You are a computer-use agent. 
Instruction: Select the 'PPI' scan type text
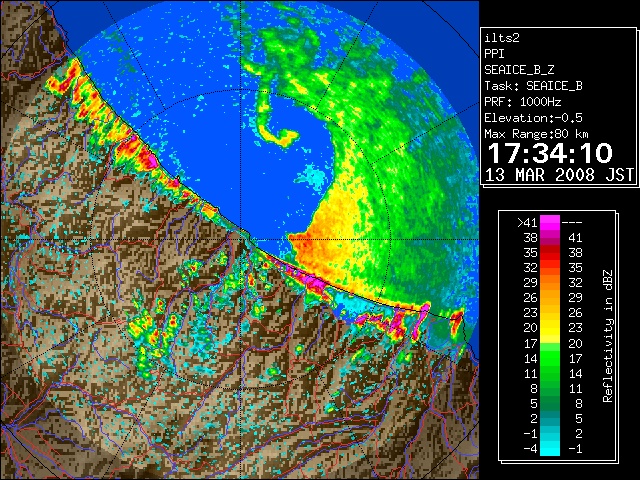494,54
